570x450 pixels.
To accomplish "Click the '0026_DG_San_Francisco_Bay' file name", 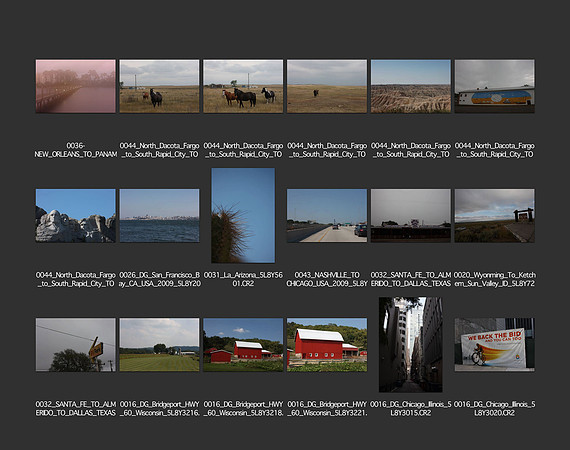I will pyautogui.click(x=159, y=279).
